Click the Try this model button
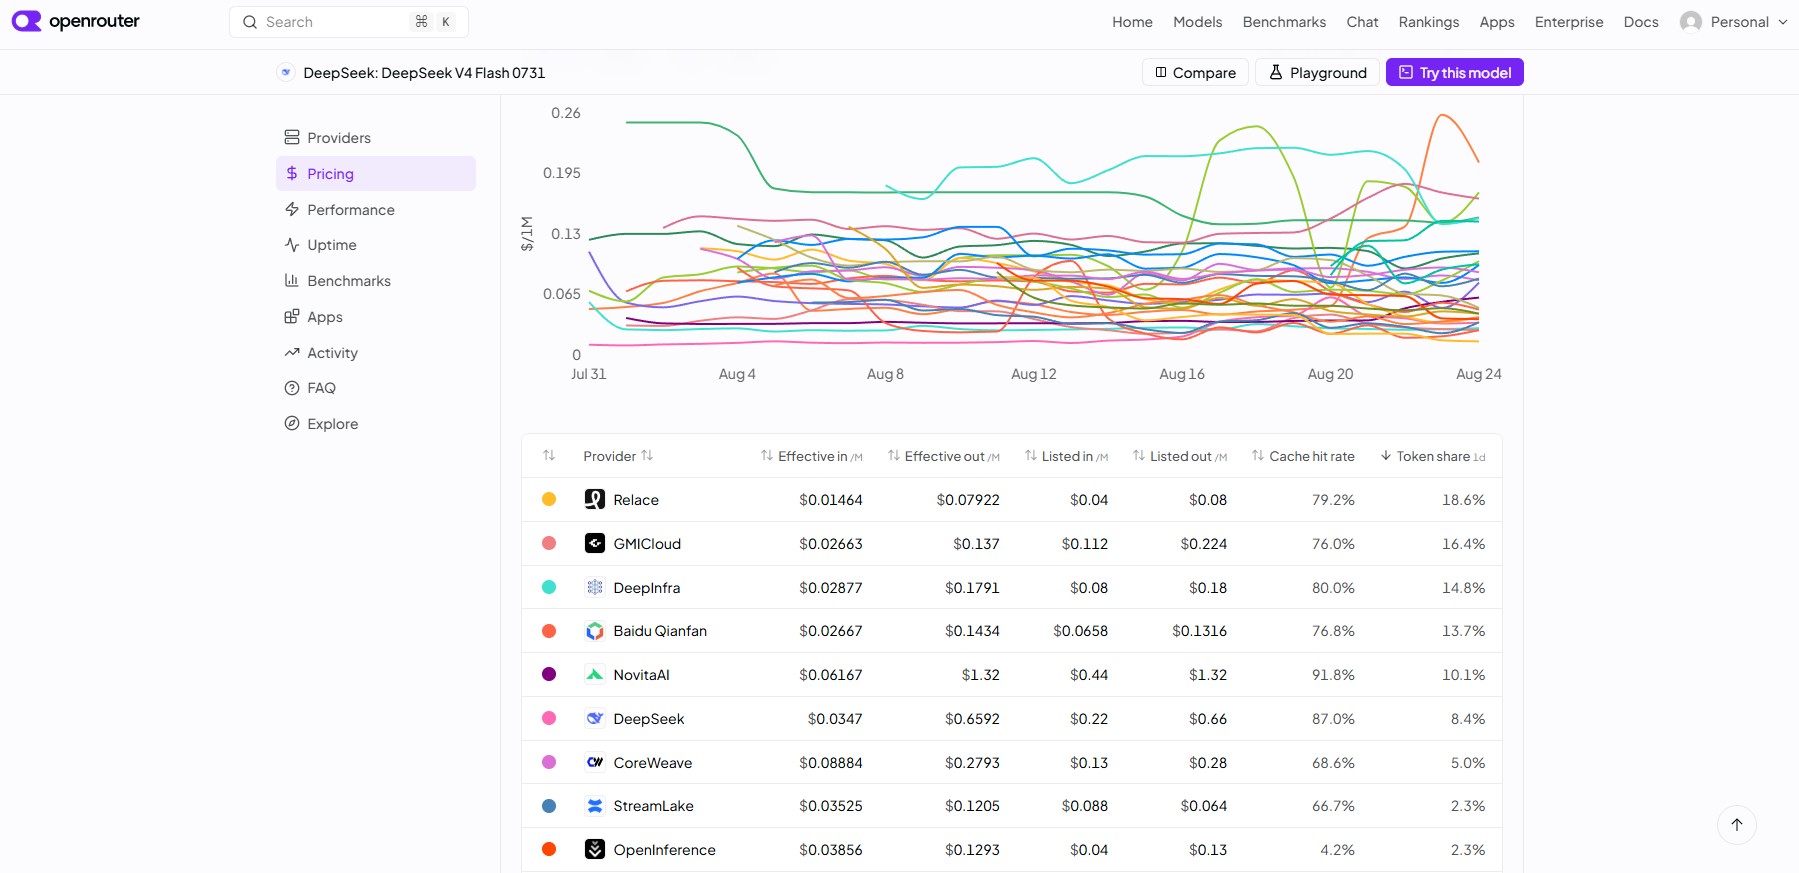 pyautogui.click(x=1454, y=72)
